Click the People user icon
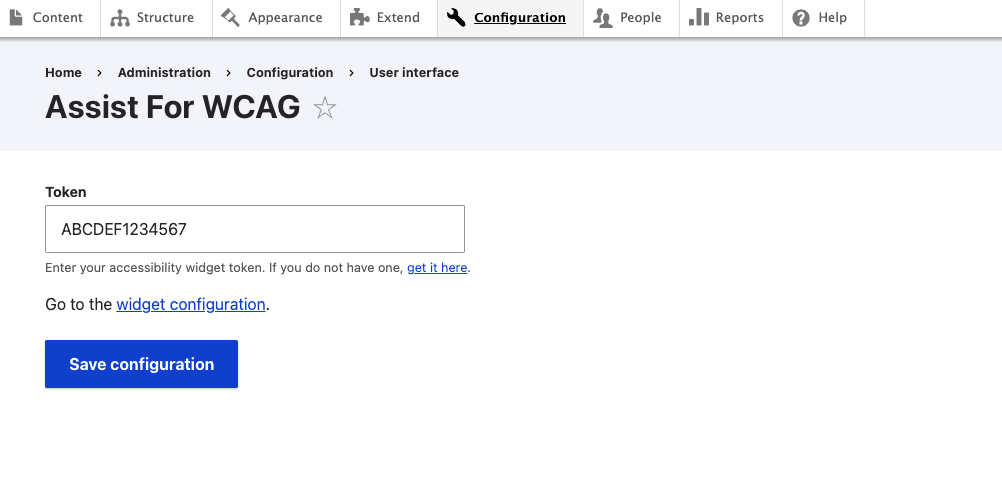Image resolution: width=1002 pixels, height=484 pixels. click(603, 18)
